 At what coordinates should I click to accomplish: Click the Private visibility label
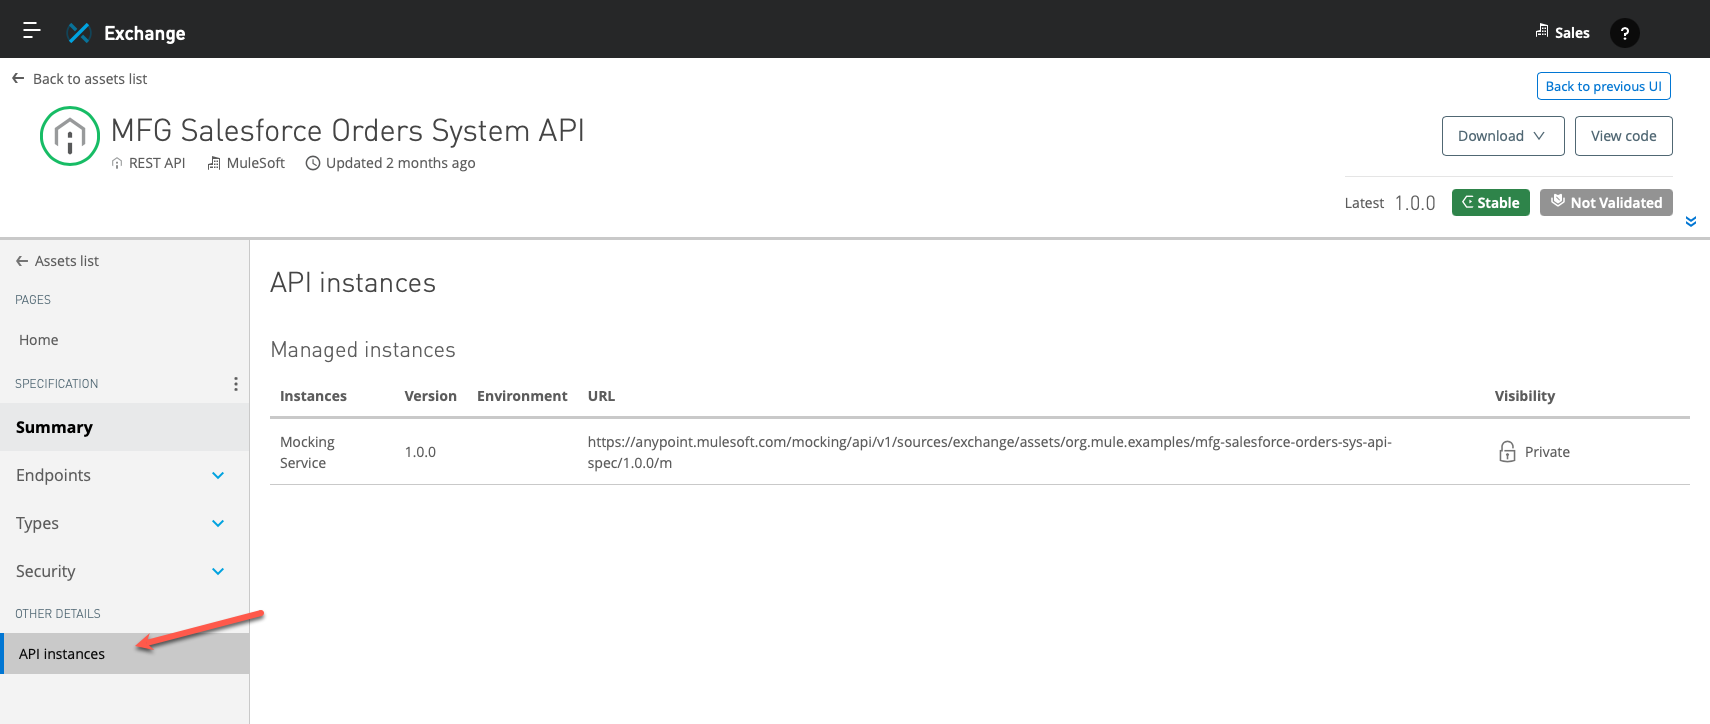1547,452
